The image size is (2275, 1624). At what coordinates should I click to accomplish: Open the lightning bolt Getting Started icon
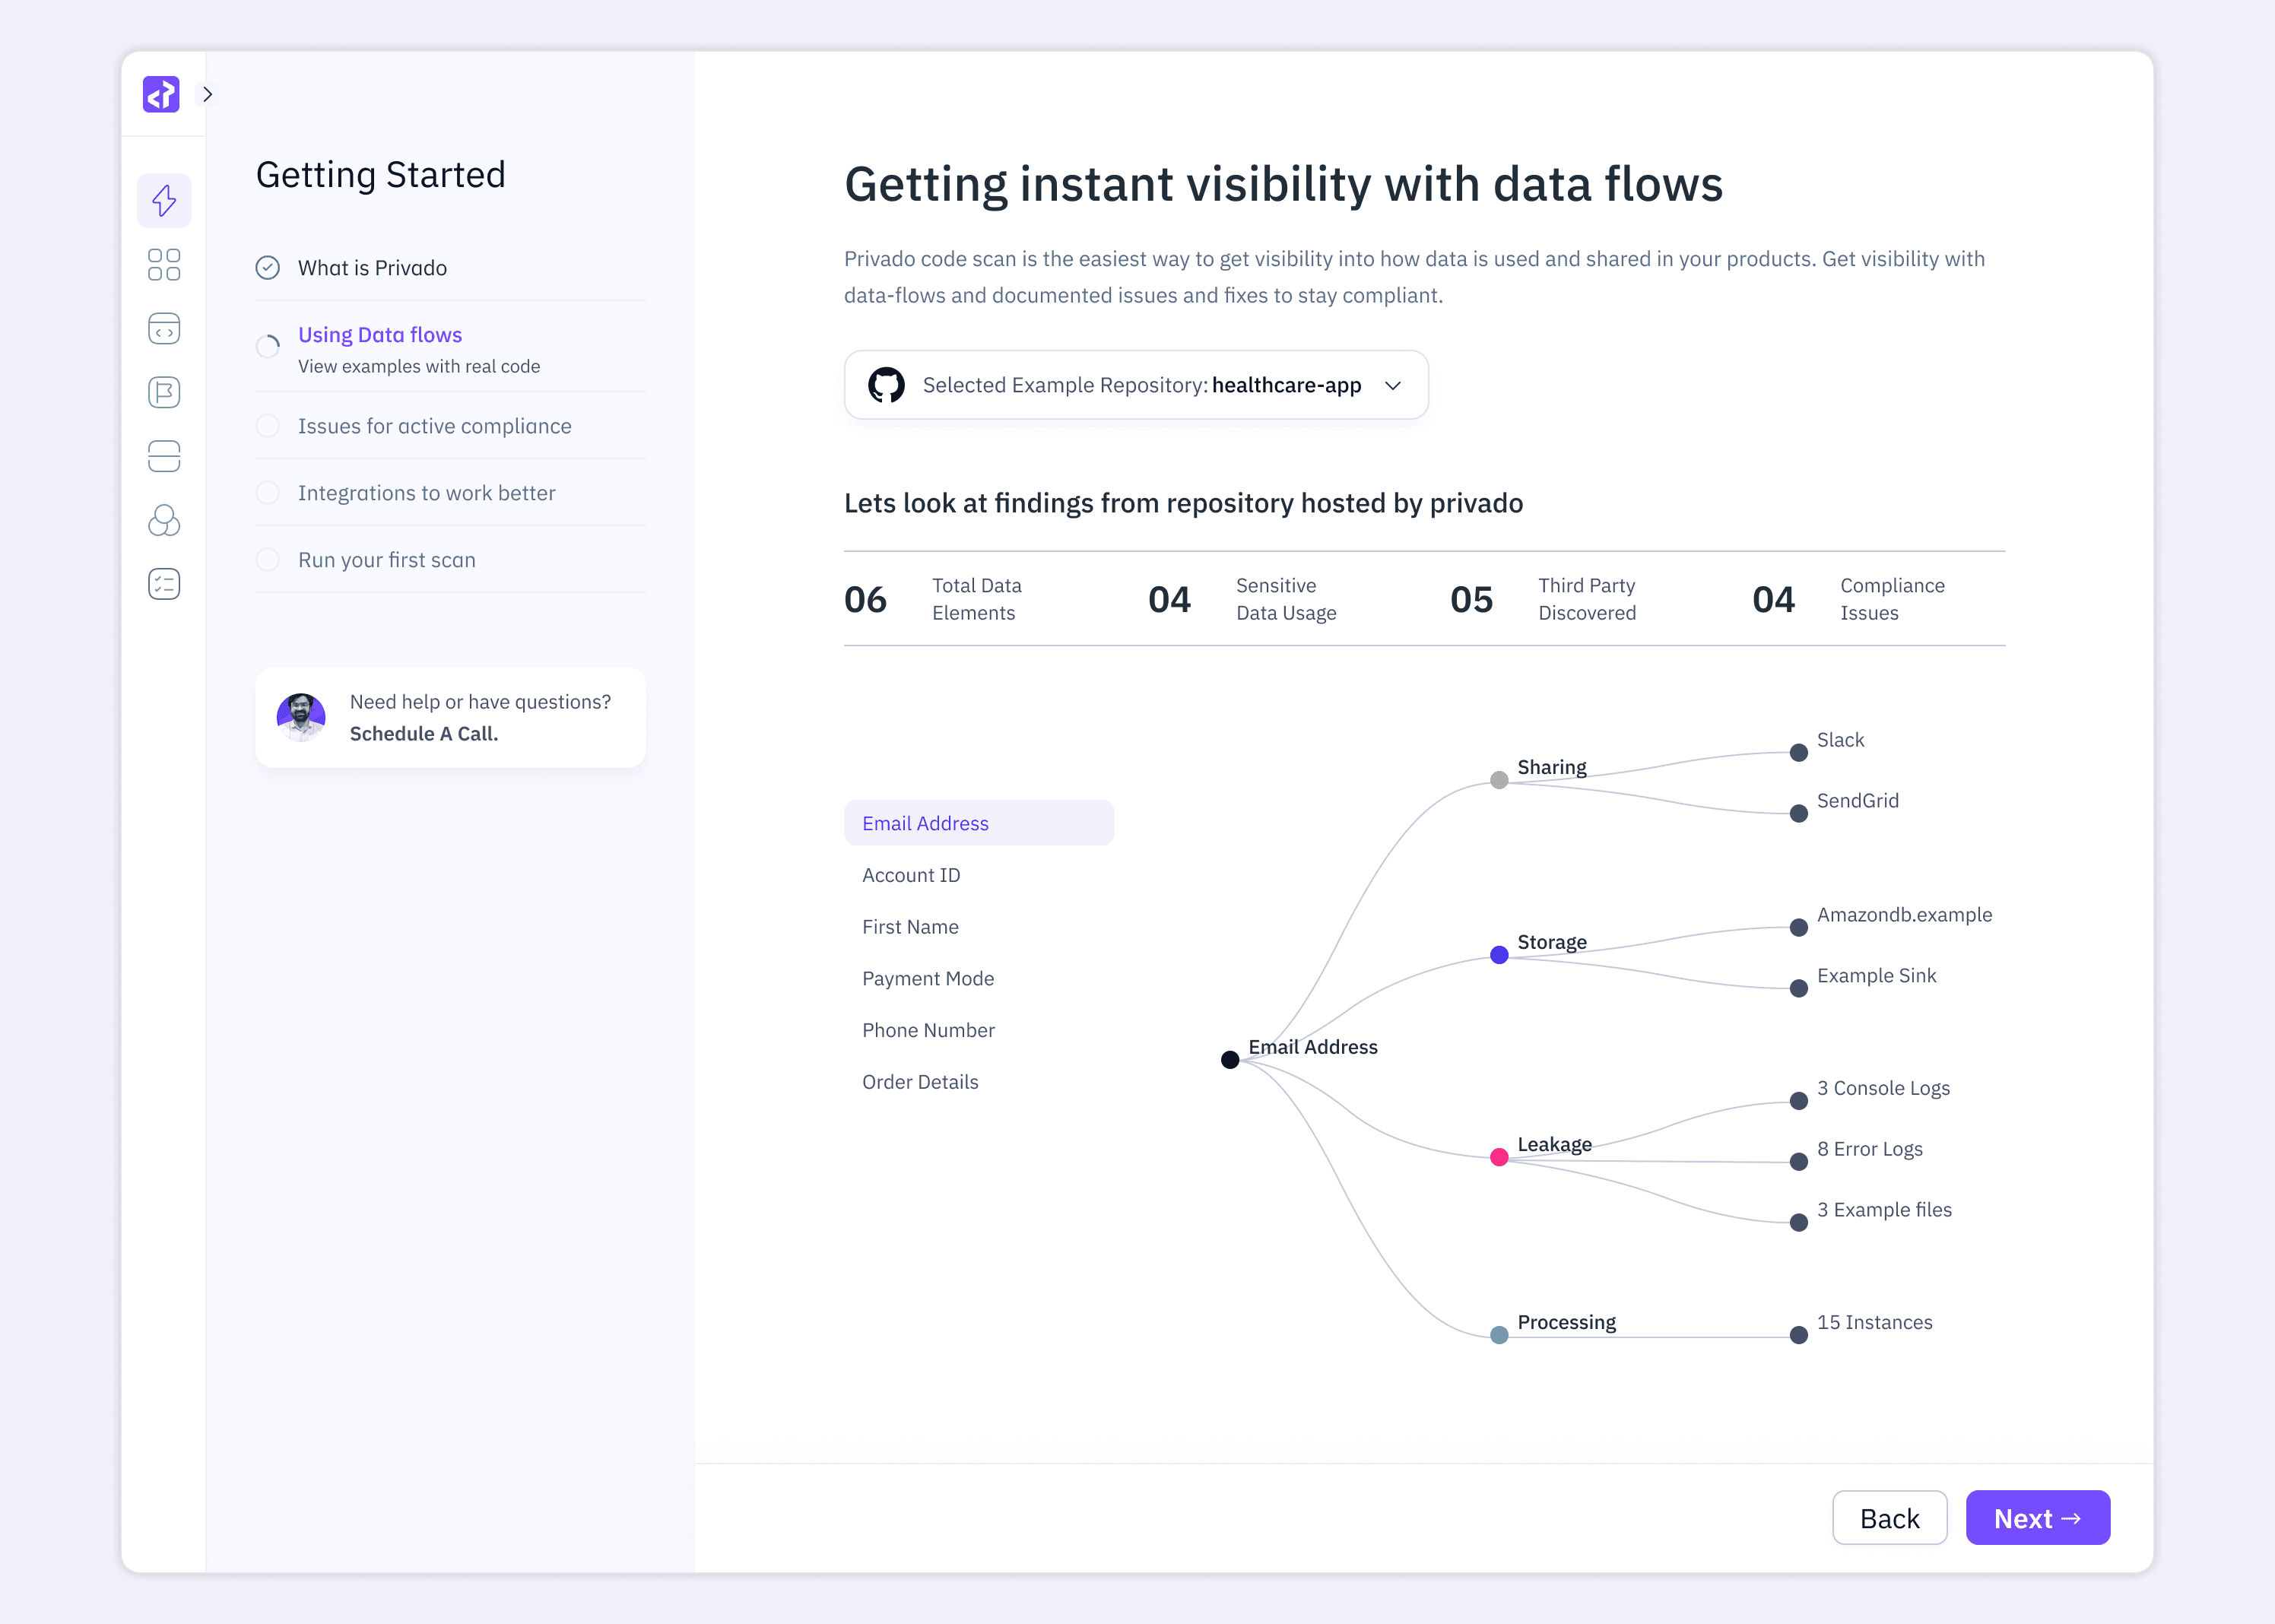point(164,200)
